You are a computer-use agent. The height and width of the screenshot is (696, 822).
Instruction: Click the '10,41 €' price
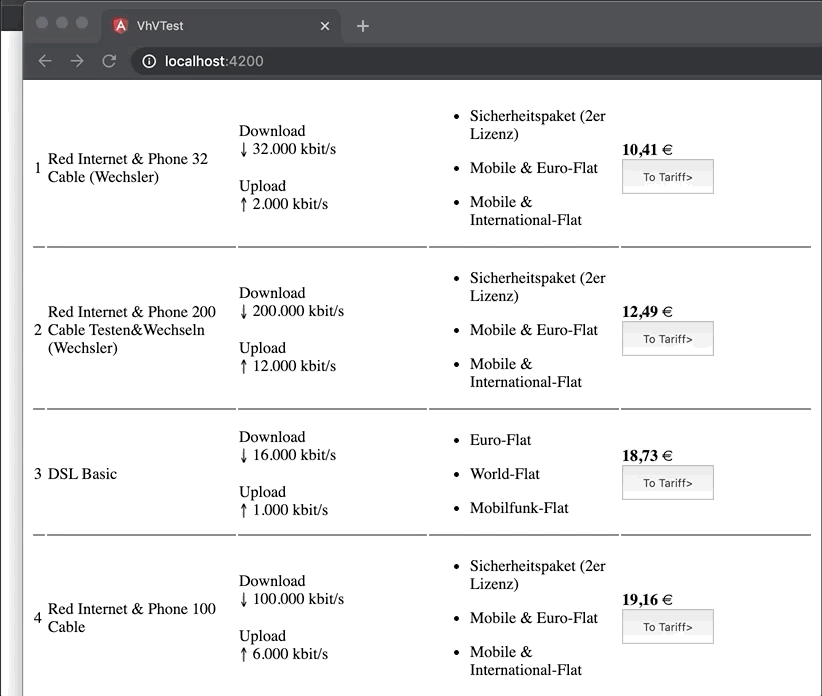coord(647,150)
